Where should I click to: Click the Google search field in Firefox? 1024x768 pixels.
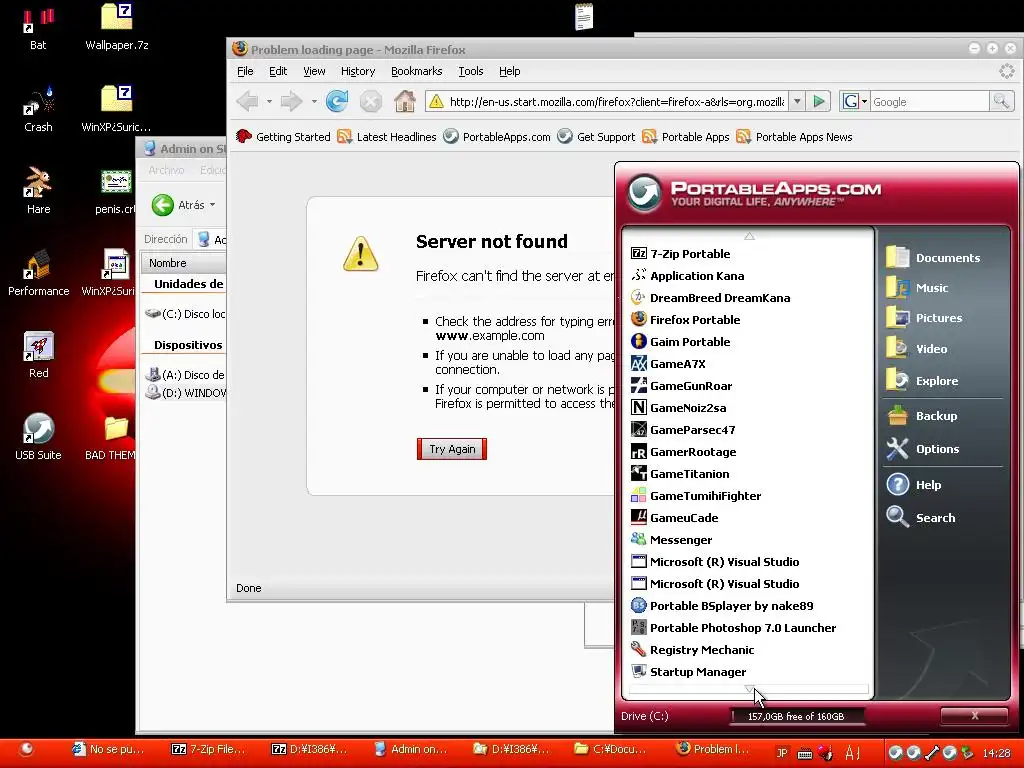929,101
